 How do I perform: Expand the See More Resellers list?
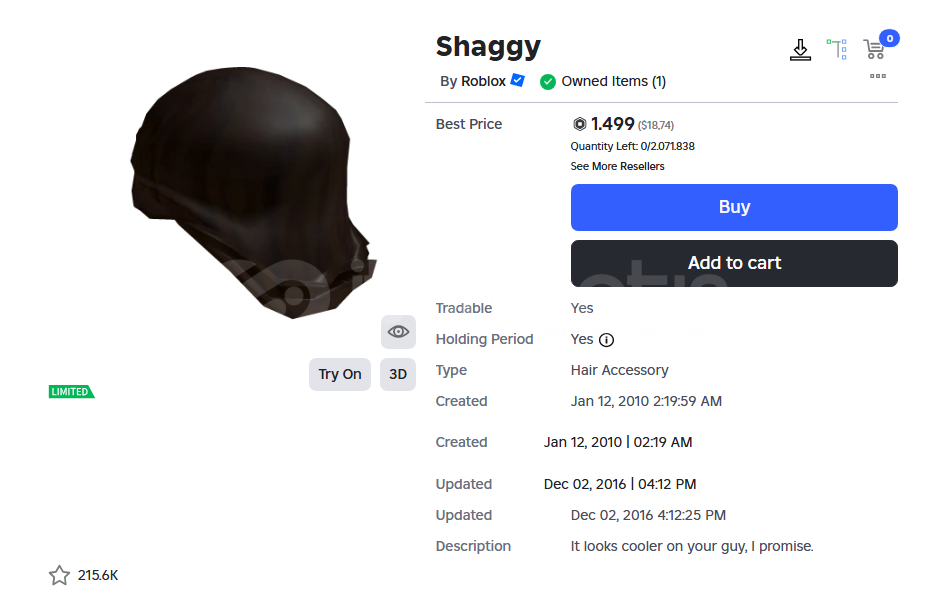tap(617, 166)
